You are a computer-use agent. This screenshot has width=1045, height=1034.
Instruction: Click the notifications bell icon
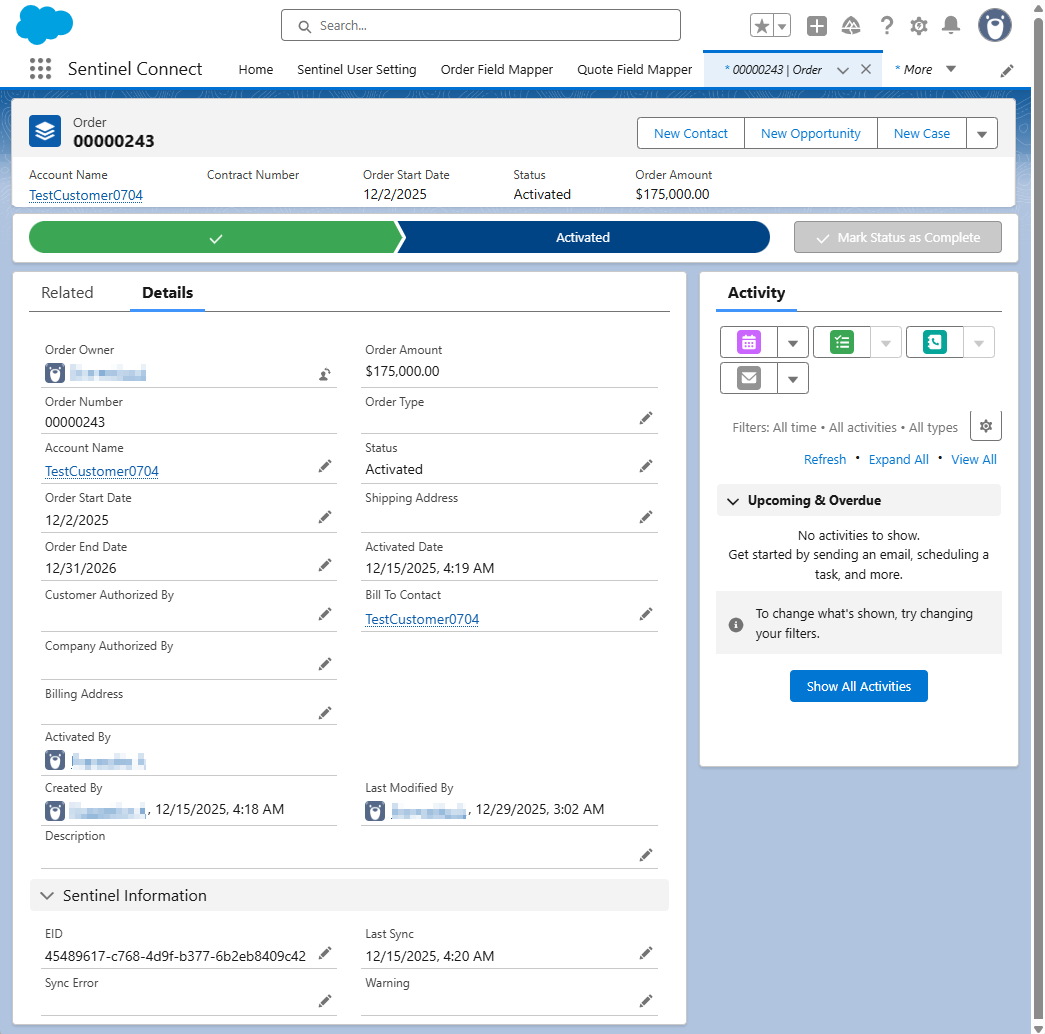pos(951,26)
